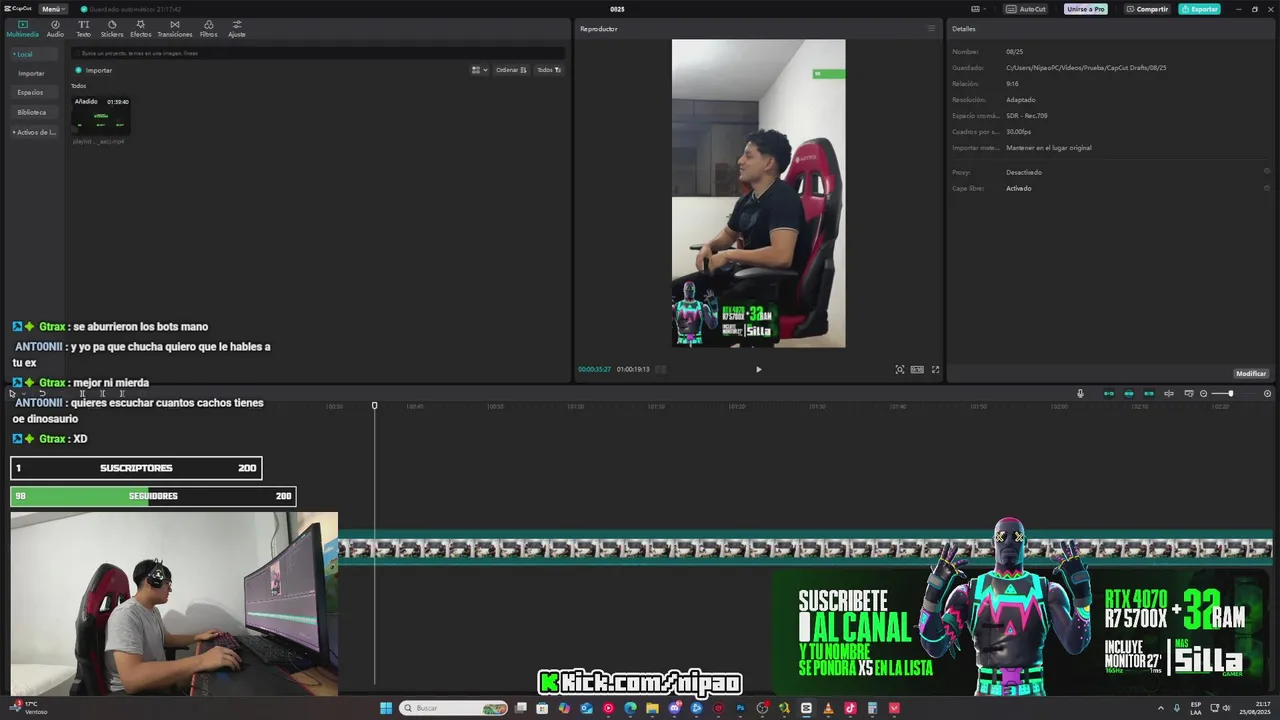Click the timeline playhead marker
Screen dimensions: 1280x720
click(x=375, y=405)
